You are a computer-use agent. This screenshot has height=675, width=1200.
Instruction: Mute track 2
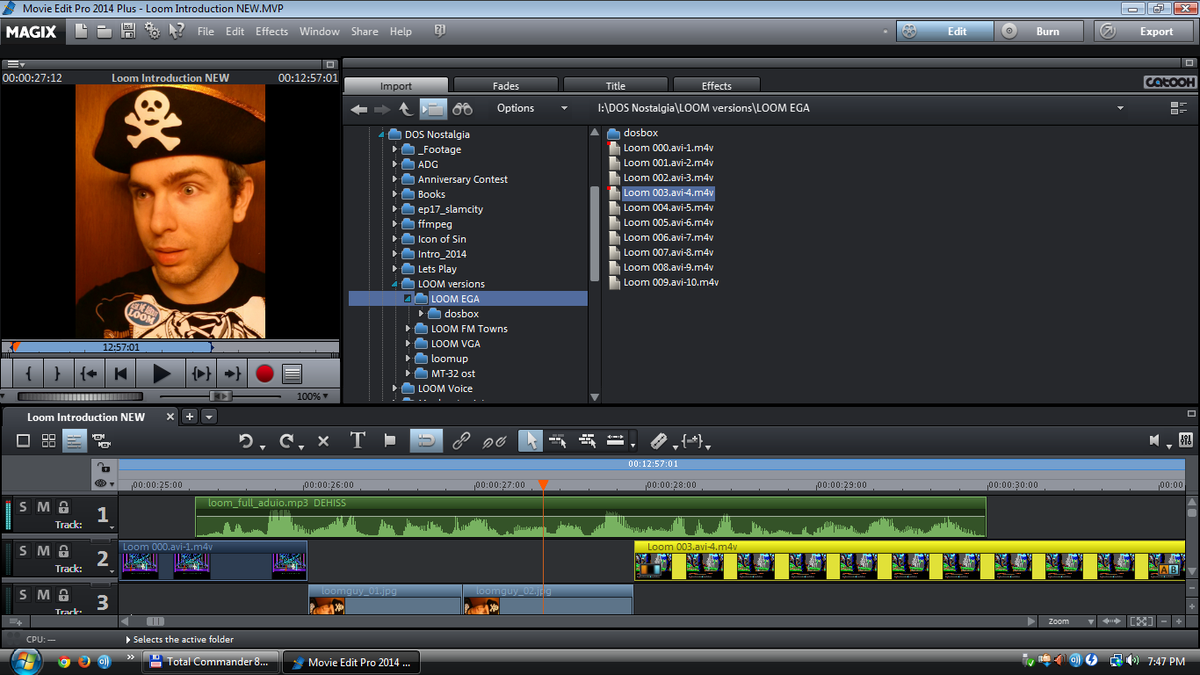[43, 551]
